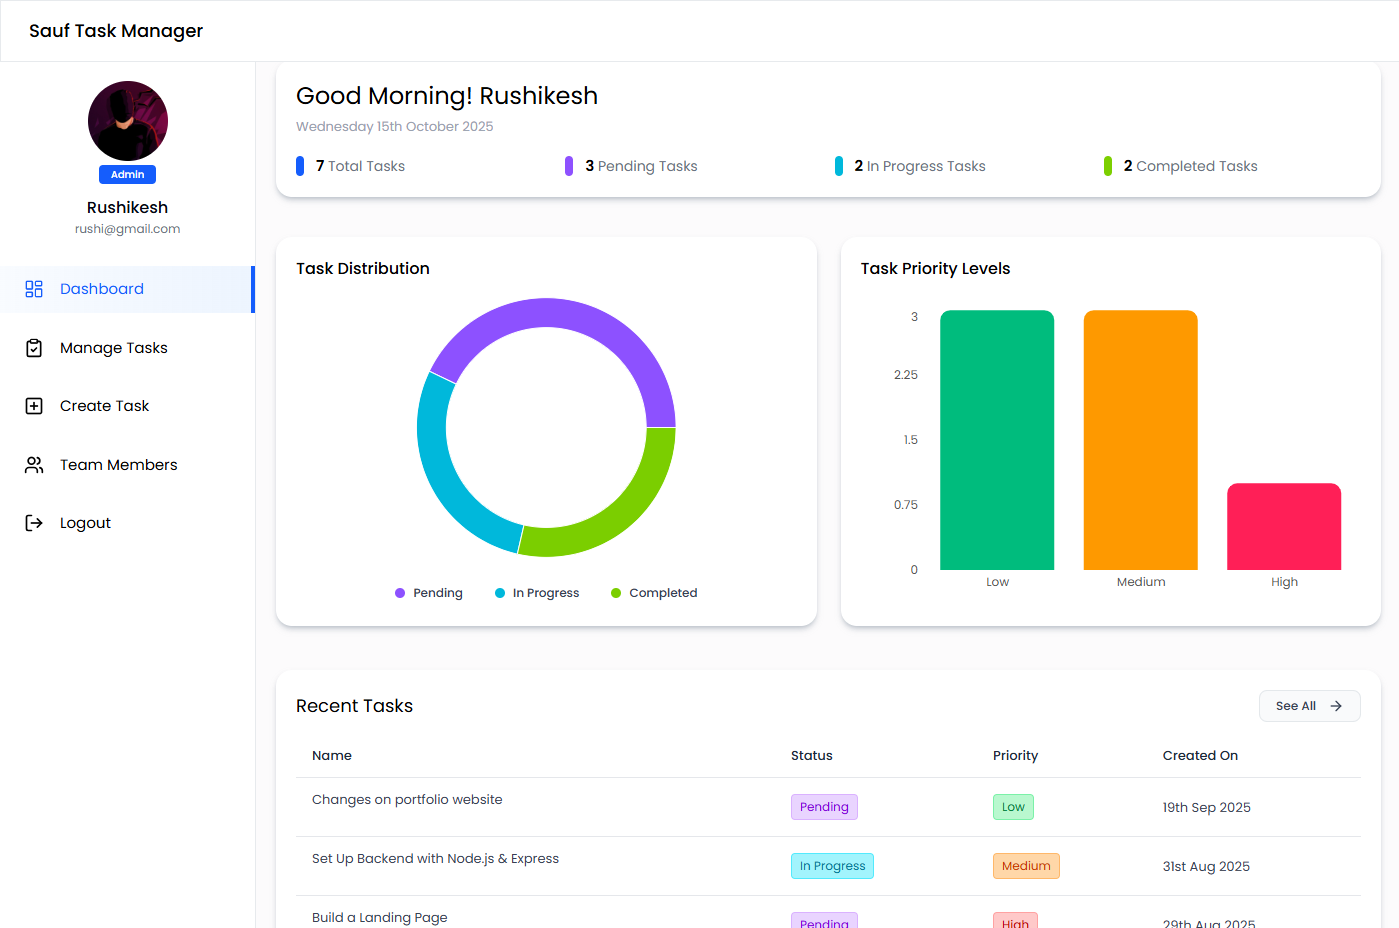This screenshot has height=928, width=1399.
Task: Click the Dashboard grid icon in sidebar
Action: click(x=34, y=289)
